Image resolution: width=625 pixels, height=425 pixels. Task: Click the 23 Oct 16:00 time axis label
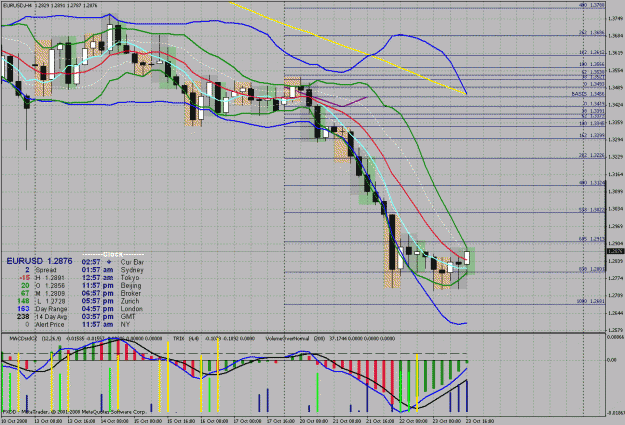[x=480, y=421]
